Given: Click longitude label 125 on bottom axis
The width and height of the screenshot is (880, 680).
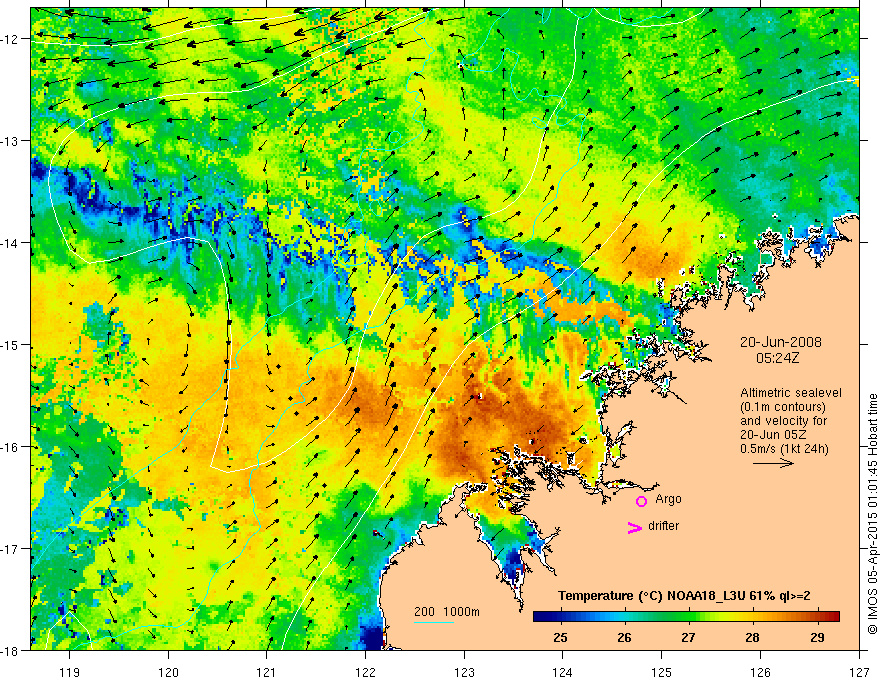Looking at the screenshot, I should [x=662, y=672].
